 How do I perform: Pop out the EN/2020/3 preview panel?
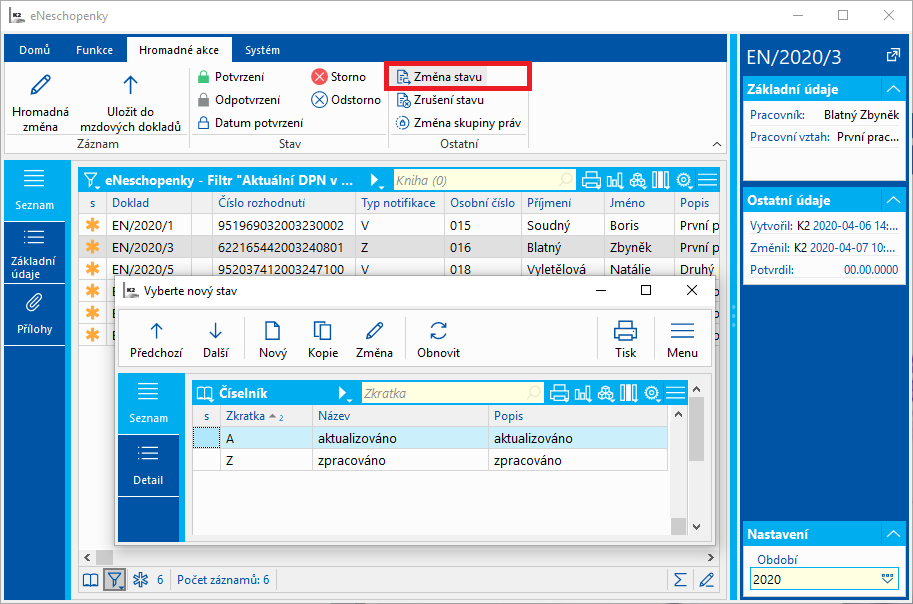[x=893, y=56]
